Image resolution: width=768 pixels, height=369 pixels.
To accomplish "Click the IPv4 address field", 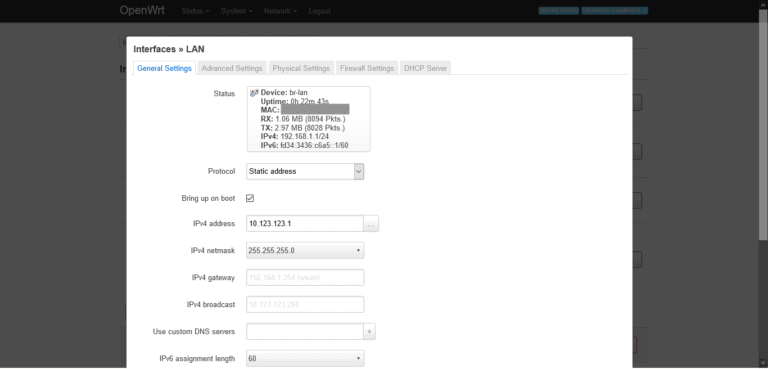I will [x=305, y=223].
